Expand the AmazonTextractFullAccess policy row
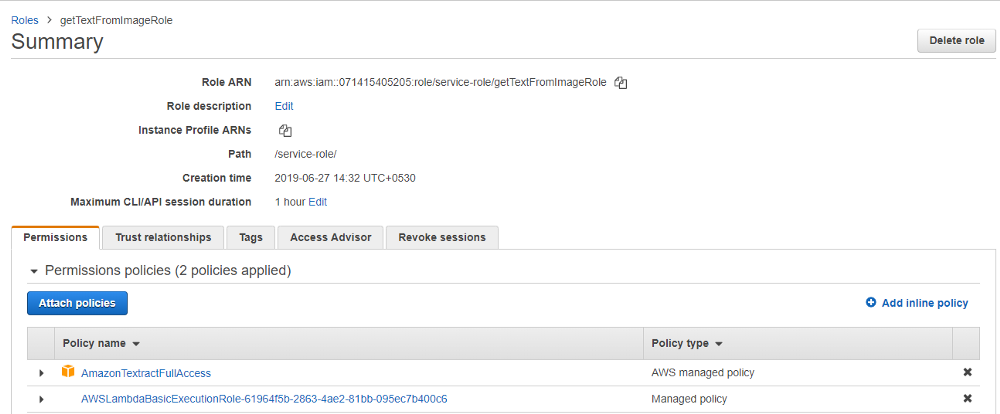Viewport: 1000px width, 414px height. pyautogui.click(x=41, y=373)
